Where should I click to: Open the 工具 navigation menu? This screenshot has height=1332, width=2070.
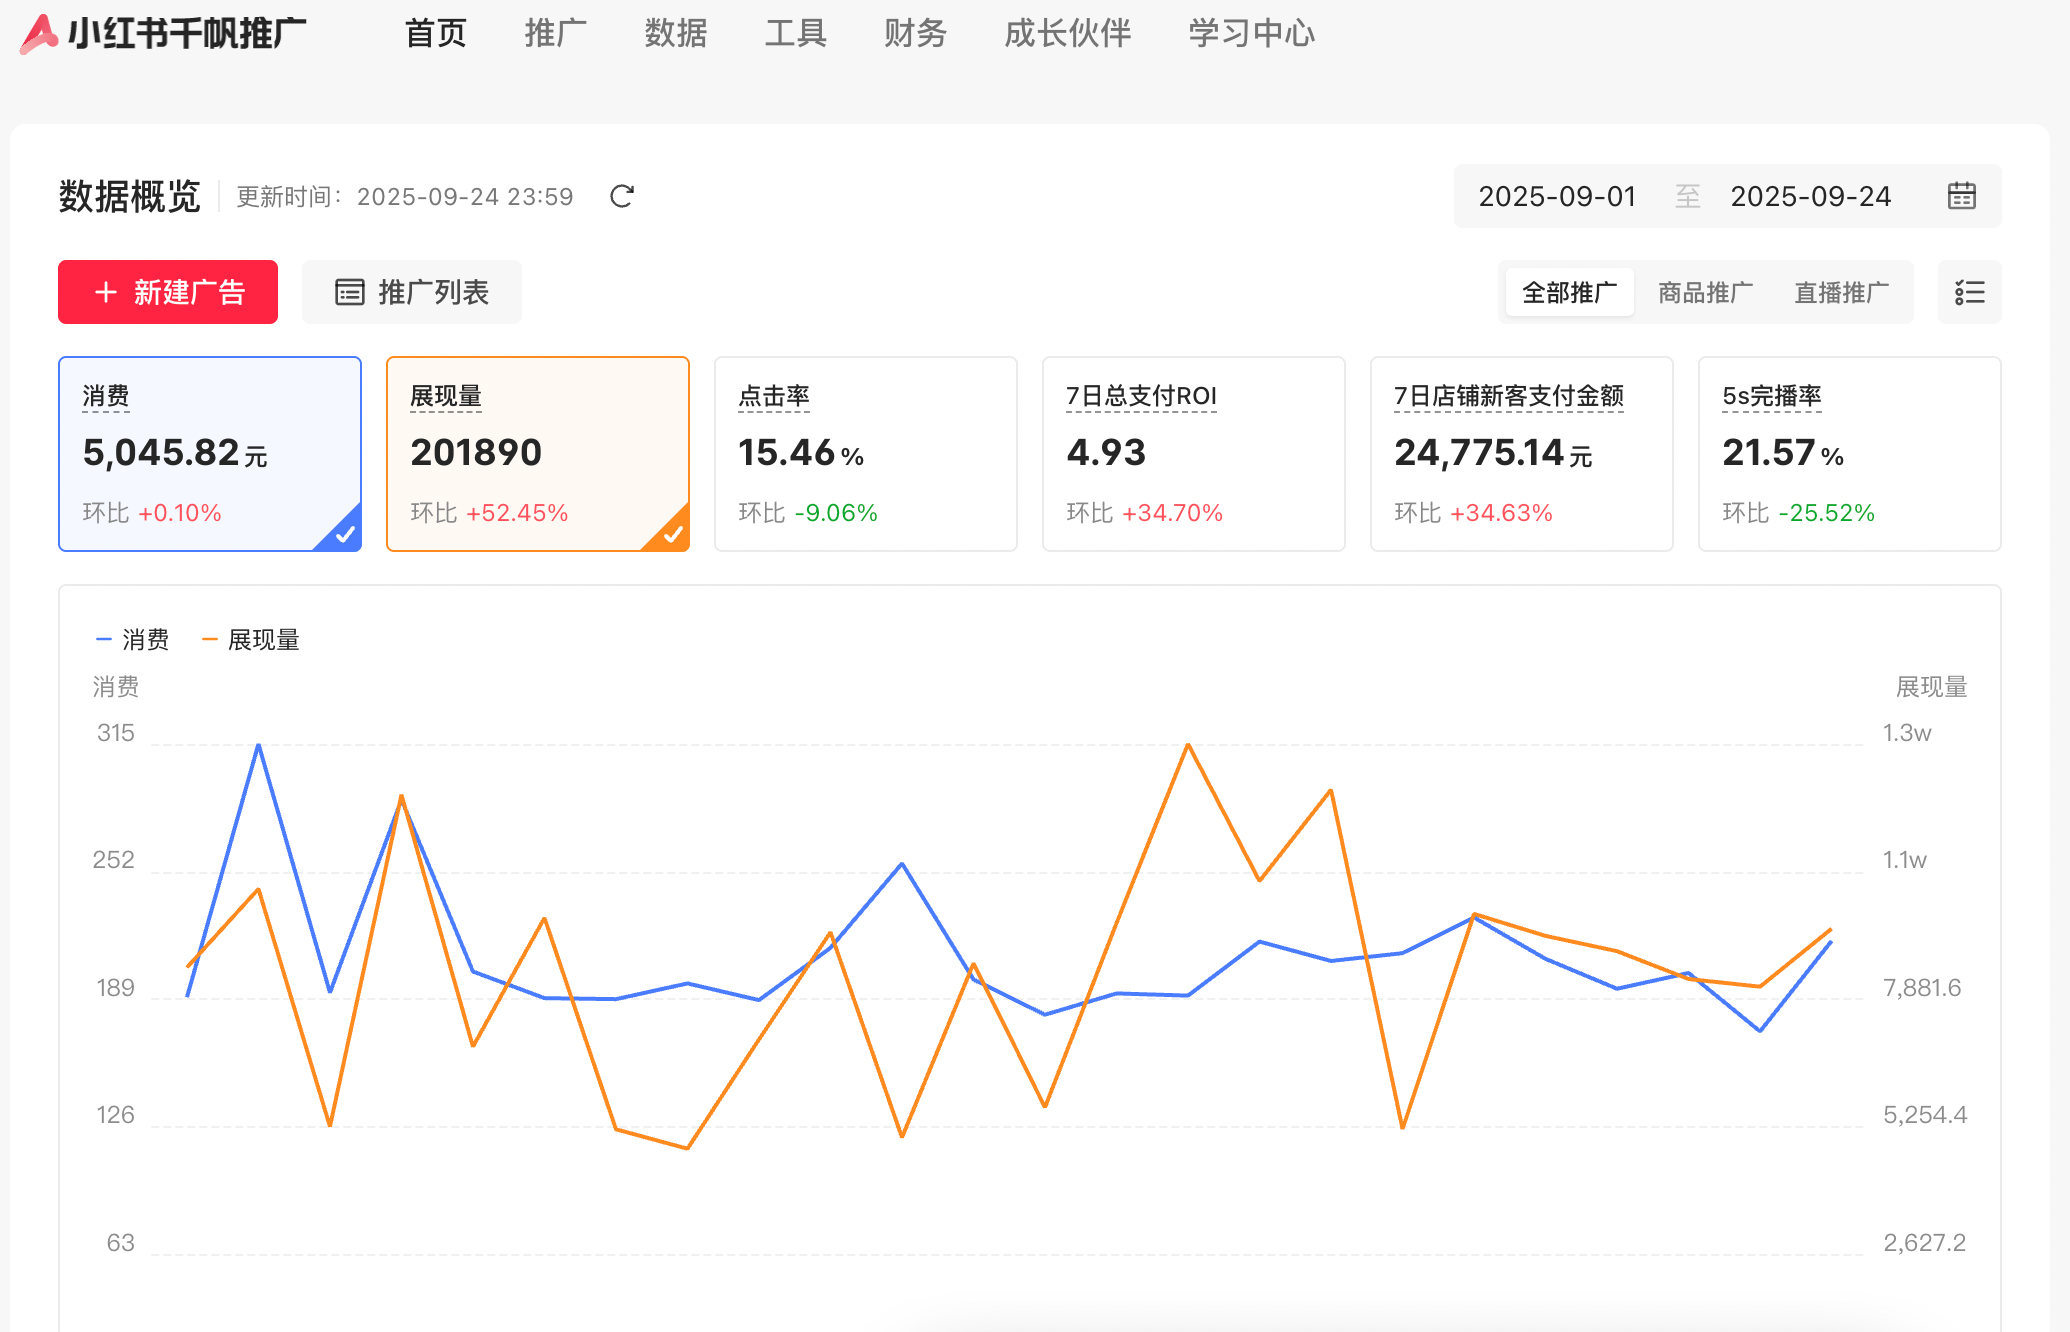click(795, 34)
